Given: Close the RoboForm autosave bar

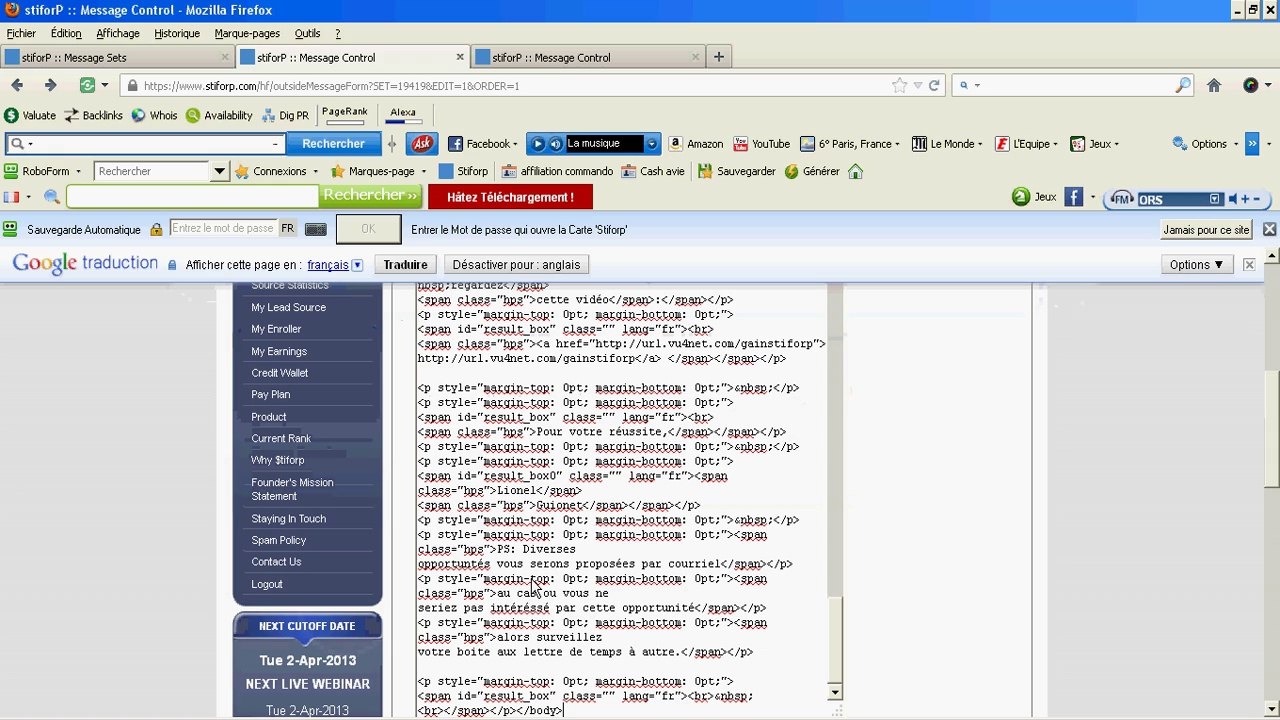Looking at the screenshot, I should (1269, 230).
